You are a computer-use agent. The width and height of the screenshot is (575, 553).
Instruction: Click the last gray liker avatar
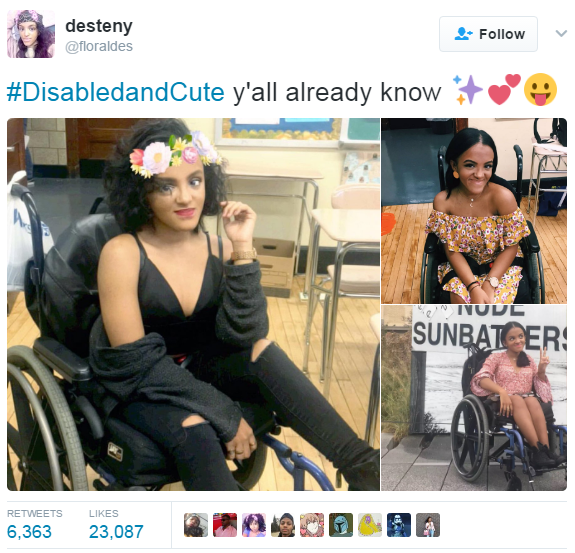coord(428,525)
